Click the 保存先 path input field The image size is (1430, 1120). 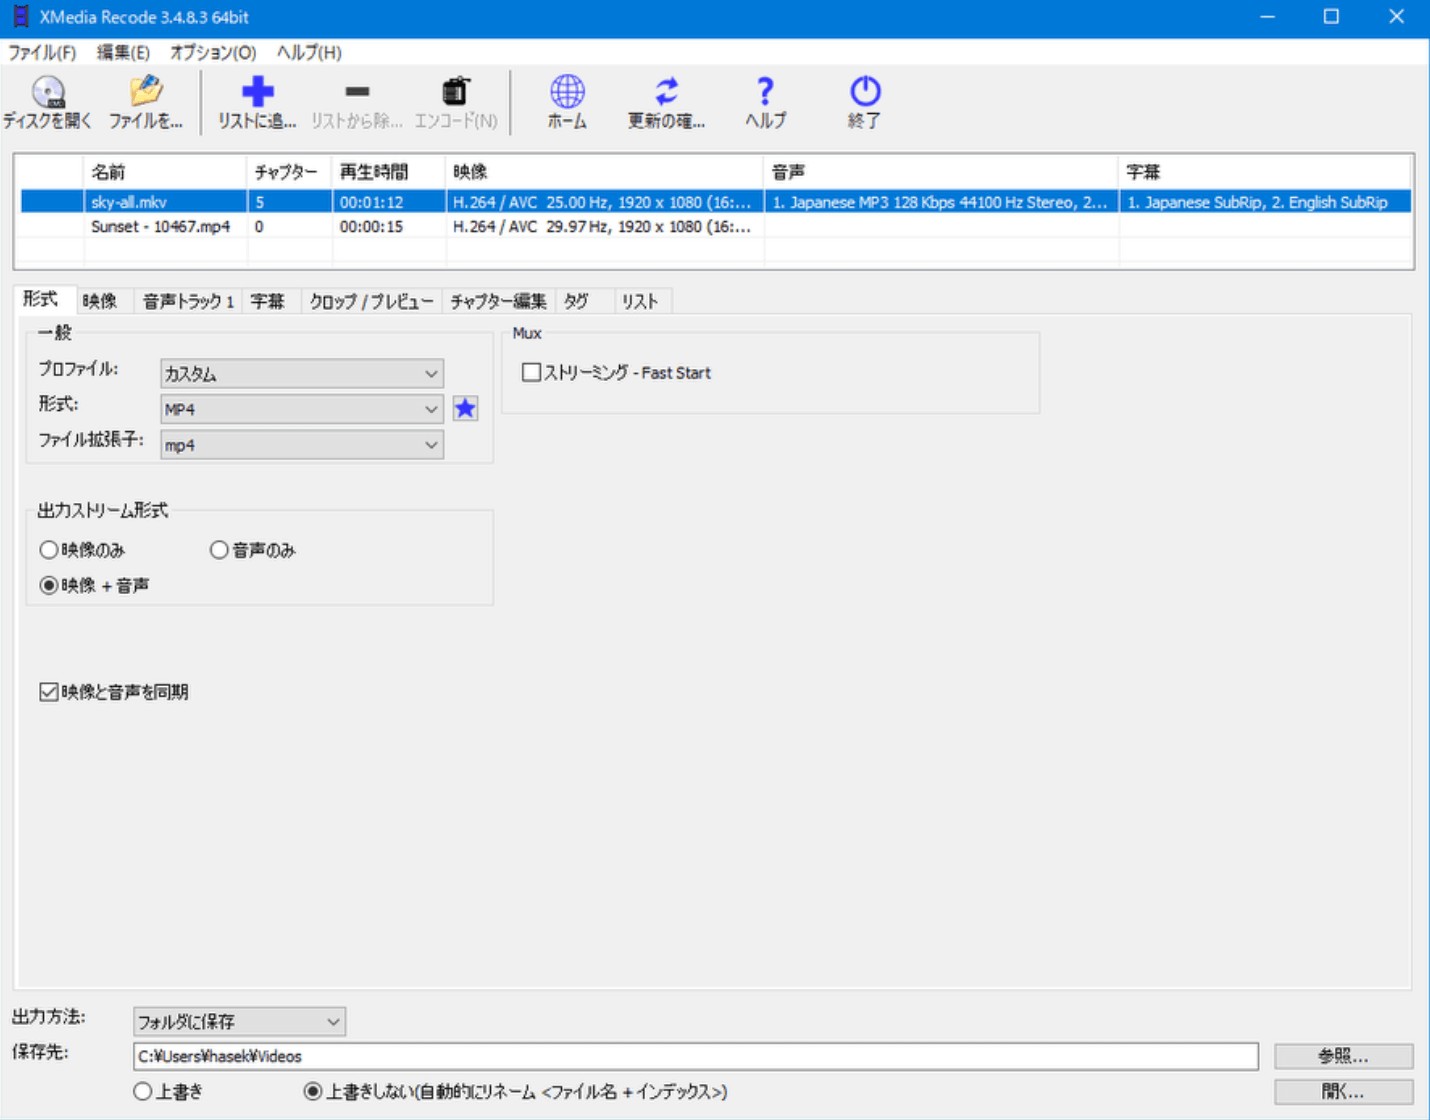pos(695,1056)
